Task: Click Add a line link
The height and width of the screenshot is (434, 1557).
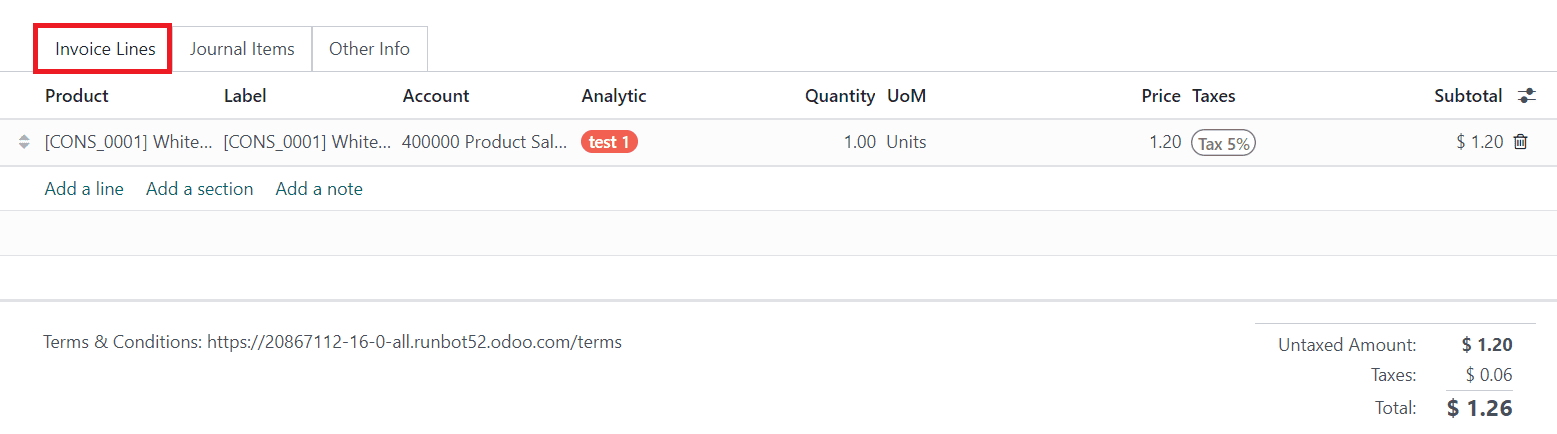Action: pyautogui.click(x=84, y=189)
